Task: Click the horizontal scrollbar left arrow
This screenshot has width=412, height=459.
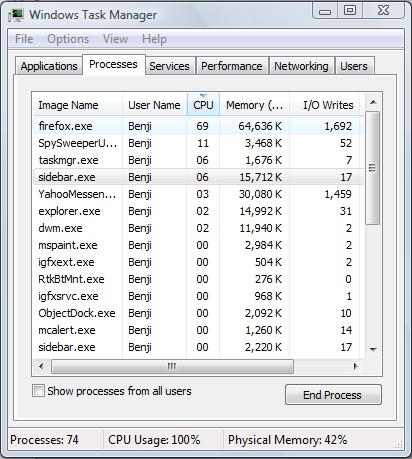Action: click(41, 366)
